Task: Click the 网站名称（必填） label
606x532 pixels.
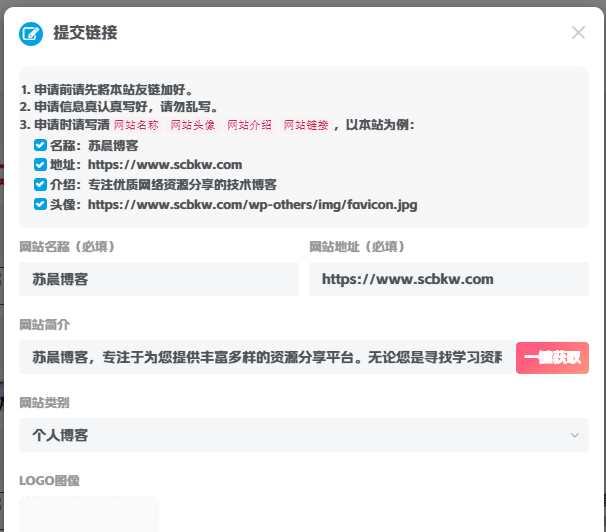Action: [67, 246]
